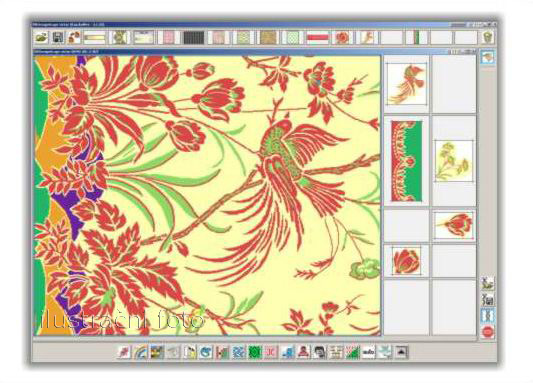Select the pink "JC" icon in the bottom toolbar

point(271,352)
